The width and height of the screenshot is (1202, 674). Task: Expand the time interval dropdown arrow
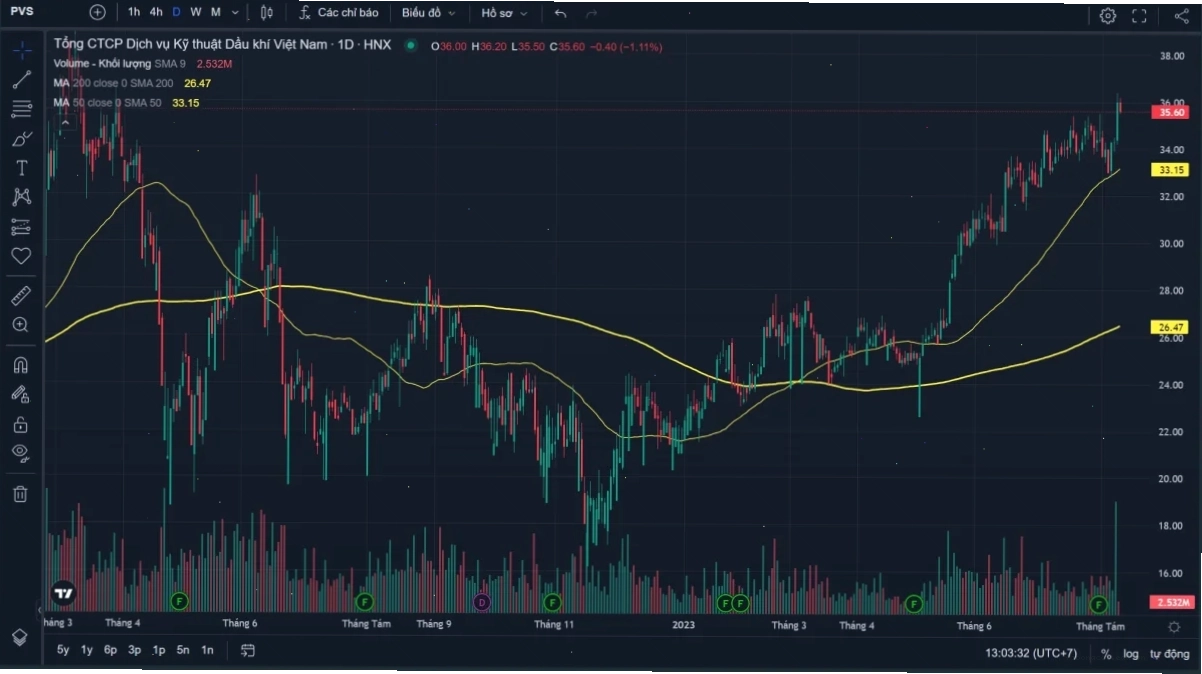tap(235, 13)
